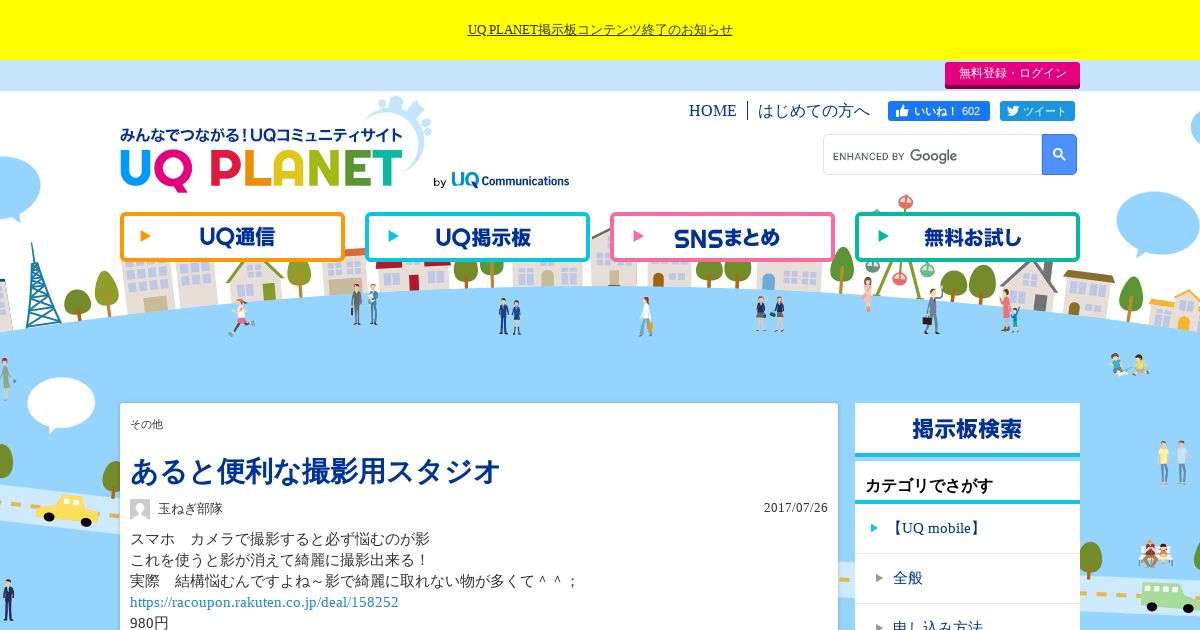This screenshot has height=630, width=1200.
Task: Open the SNSまとめ navigation tab
Action: pyautogui.click(x=722, y=237)
